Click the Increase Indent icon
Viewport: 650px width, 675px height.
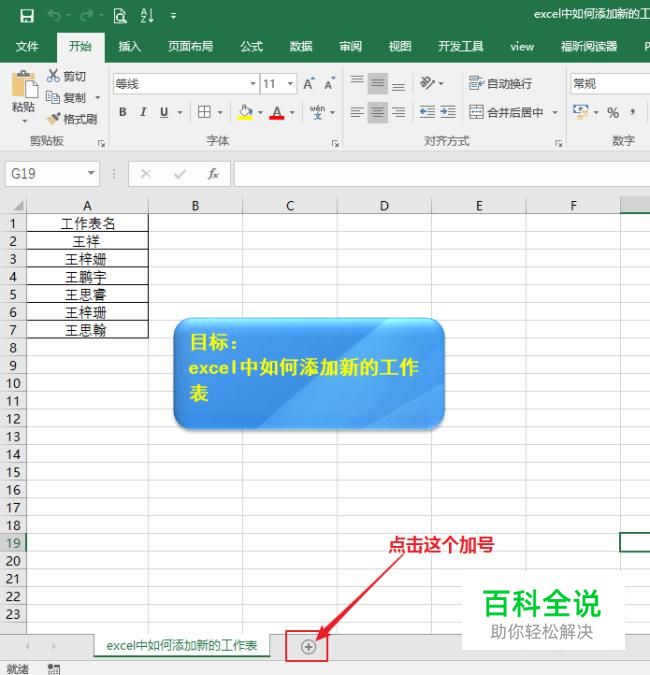(x=448, y=112)
